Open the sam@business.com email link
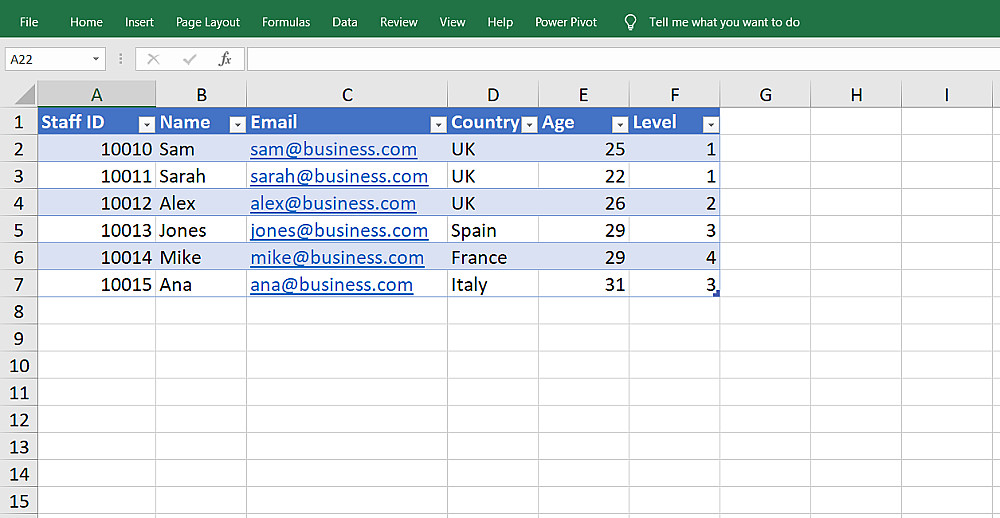The height and width of the screenshot is (518, 1000). click(x=333, y=149)
